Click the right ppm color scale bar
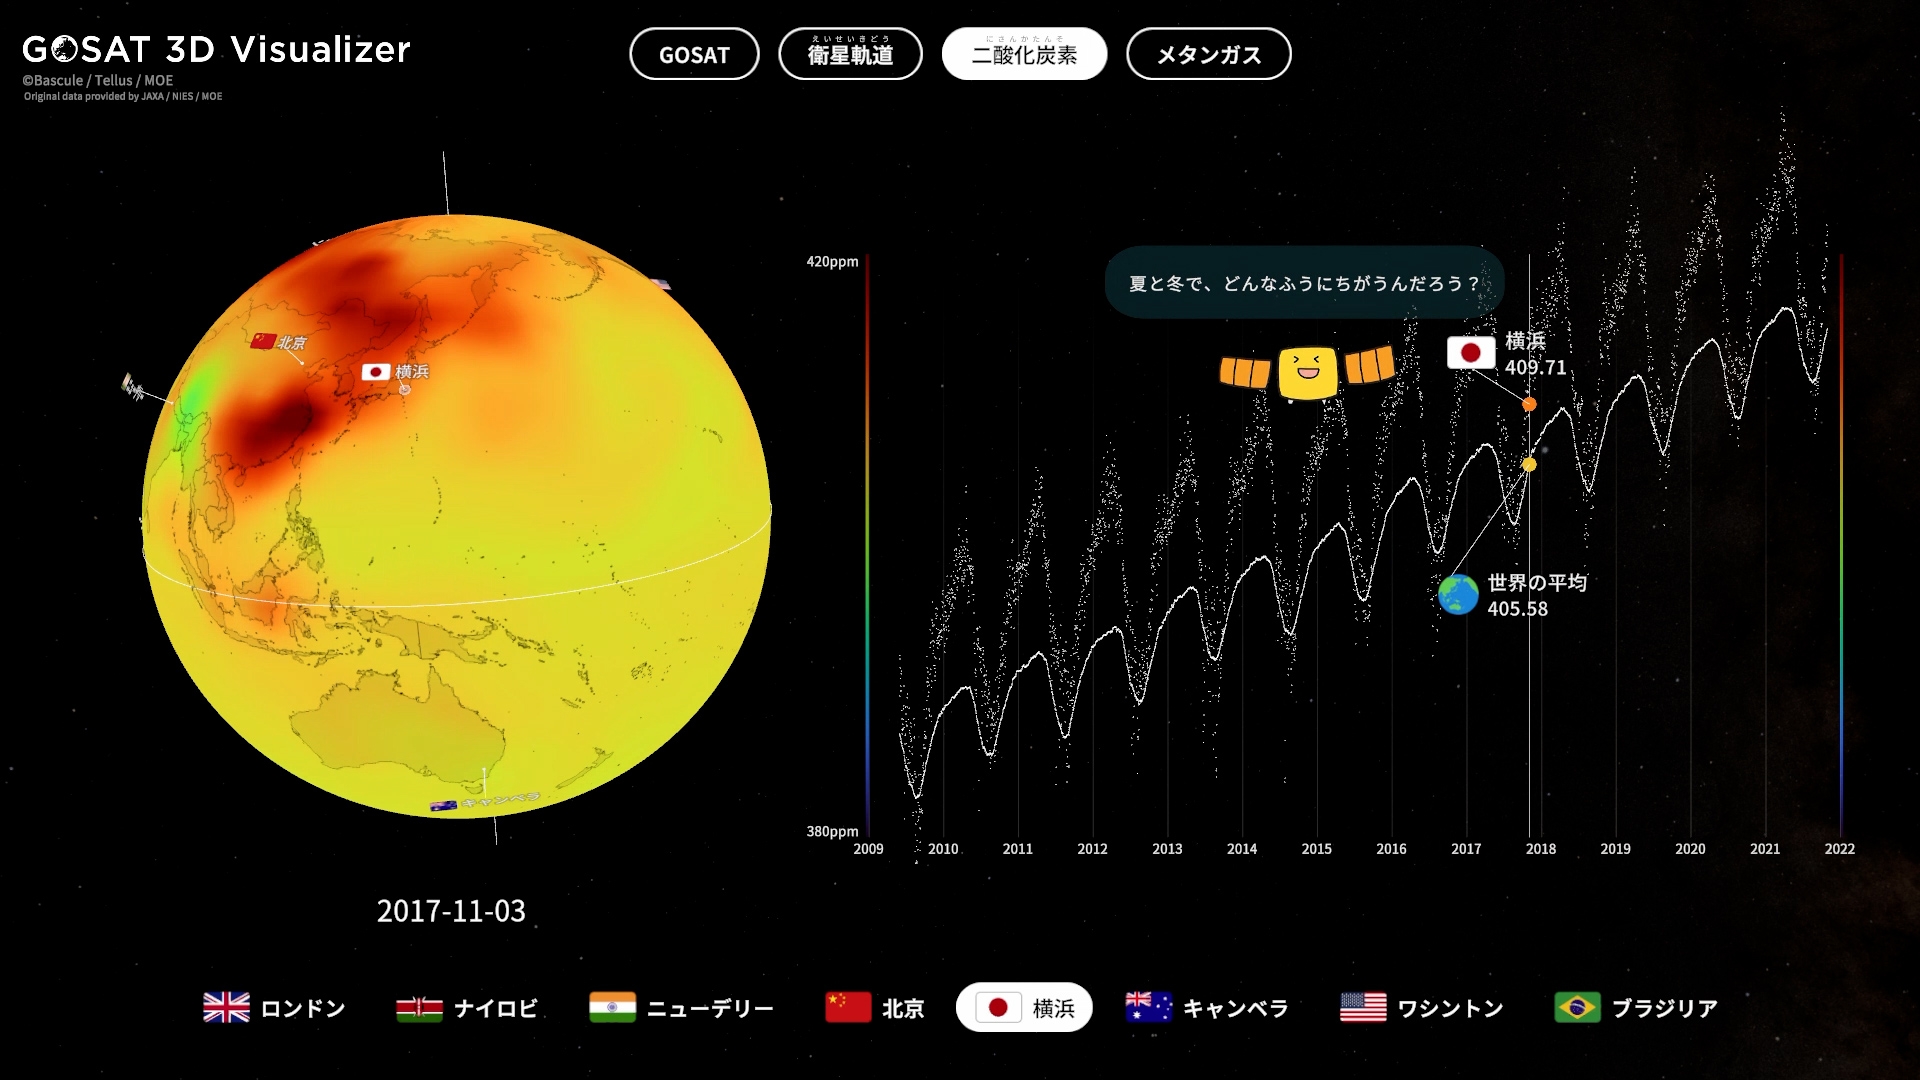Screen dimensions: 1920x1080 pos(1841,545)
